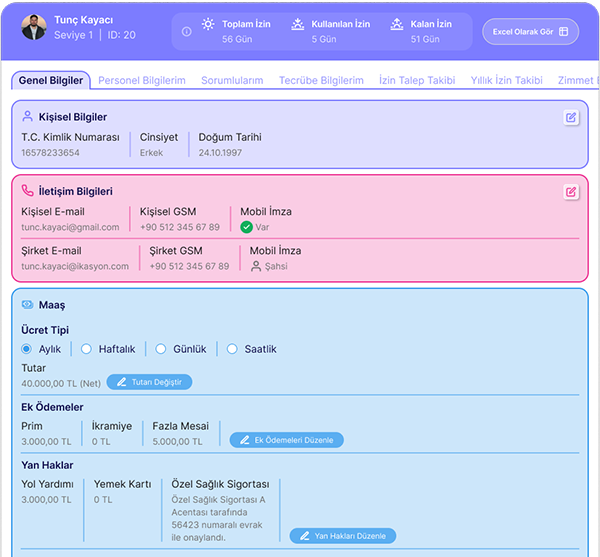
Task: Go to Tecrübe Bilgilerim tab
Action: 321,80
